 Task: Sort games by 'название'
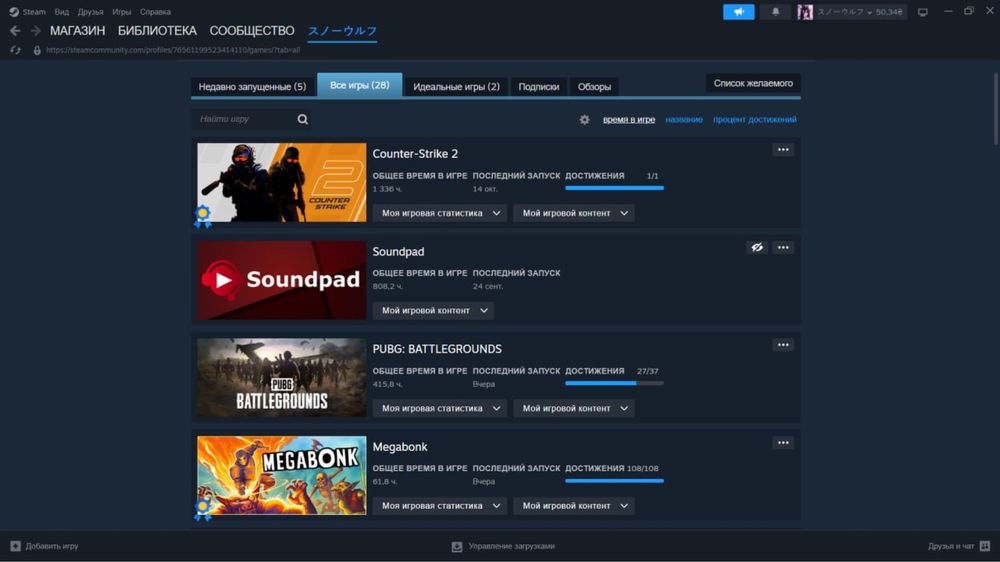684,119
